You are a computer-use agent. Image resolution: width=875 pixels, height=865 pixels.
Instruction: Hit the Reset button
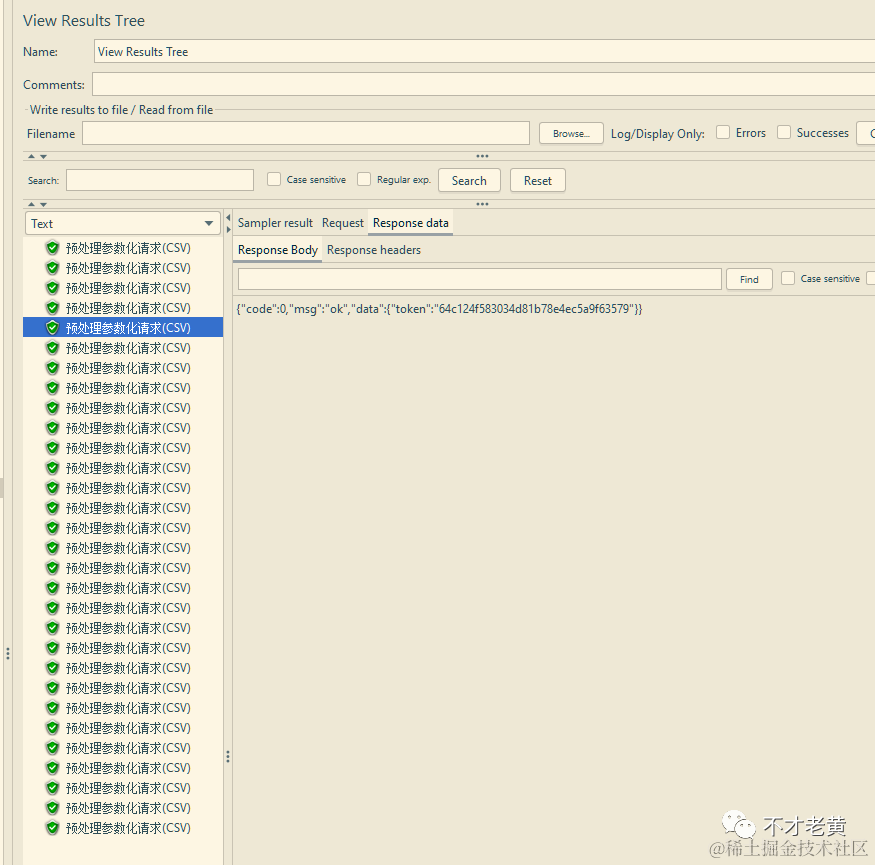pos(537,180)
